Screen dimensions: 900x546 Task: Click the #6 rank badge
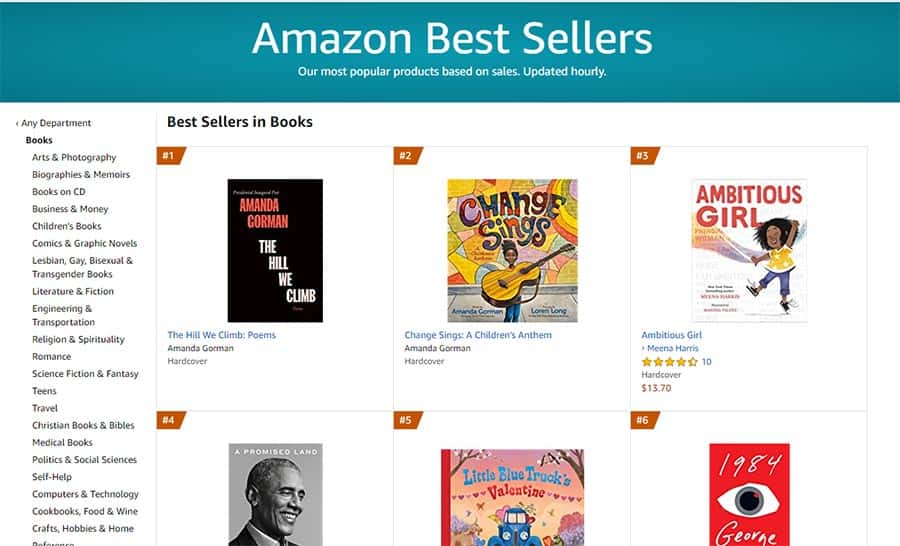tap(645, 420)
